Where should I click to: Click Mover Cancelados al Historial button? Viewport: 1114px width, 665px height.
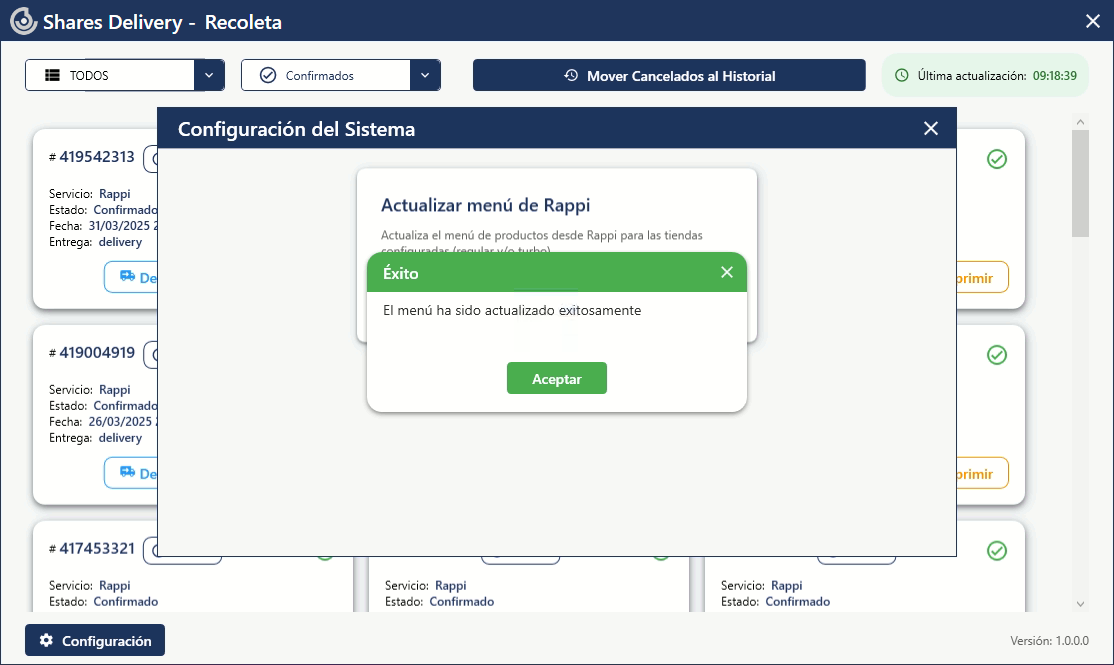(x=669, y=75)
